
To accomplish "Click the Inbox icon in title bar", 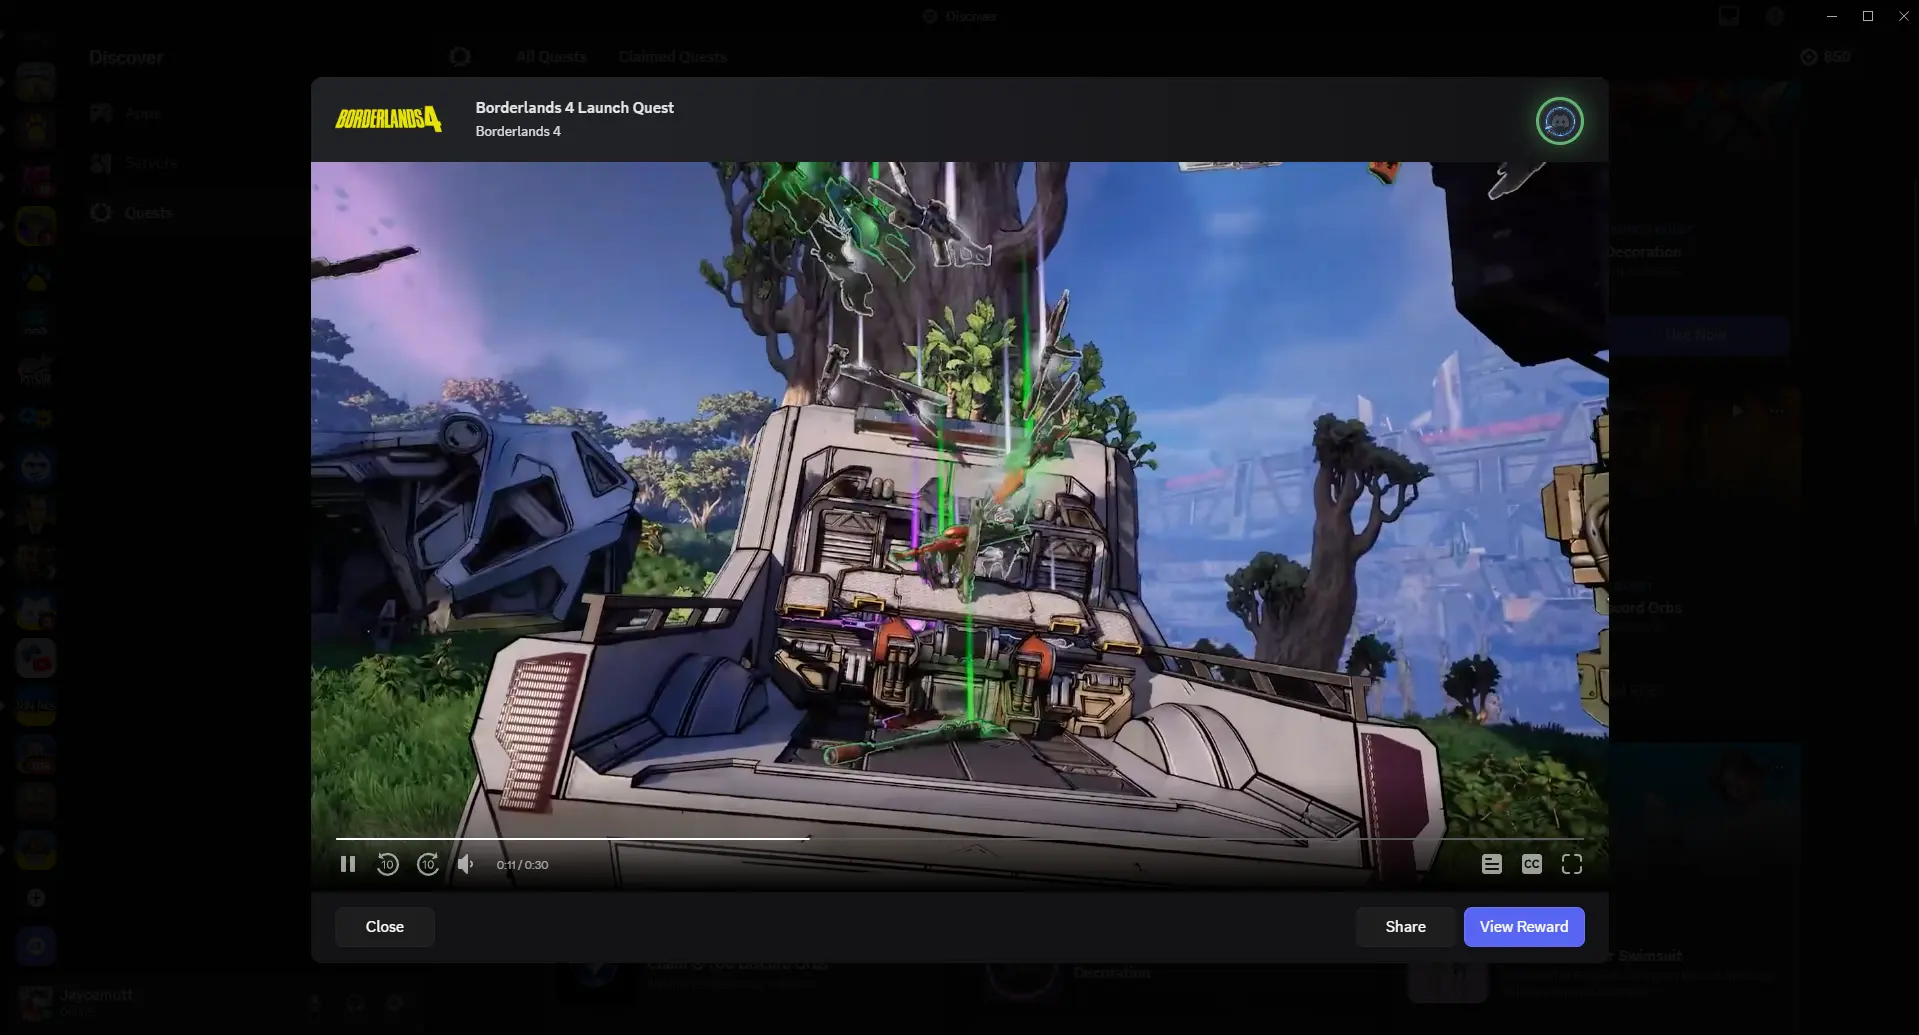I will (x=1729, y=16).
